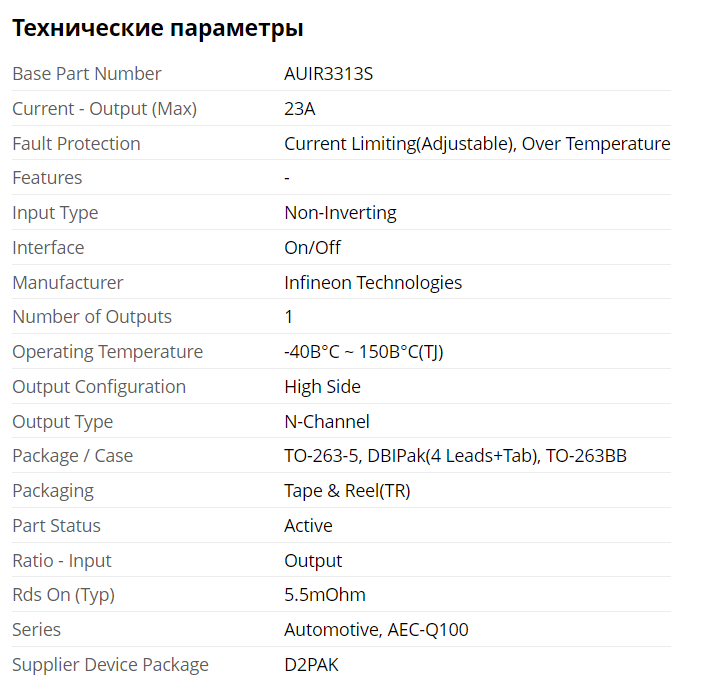Click the 'Infineon Technologies' manufacturer name

[373, 283]
